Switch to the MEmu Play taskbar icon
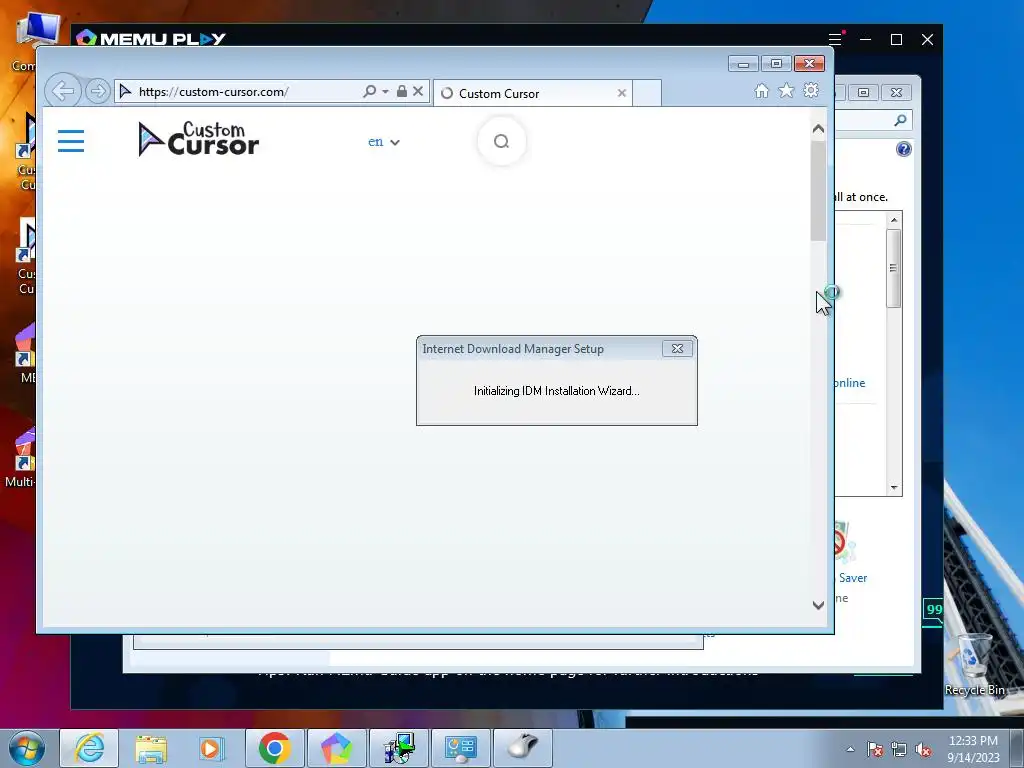The image size is (1024, 768). (x=337, y=748)
